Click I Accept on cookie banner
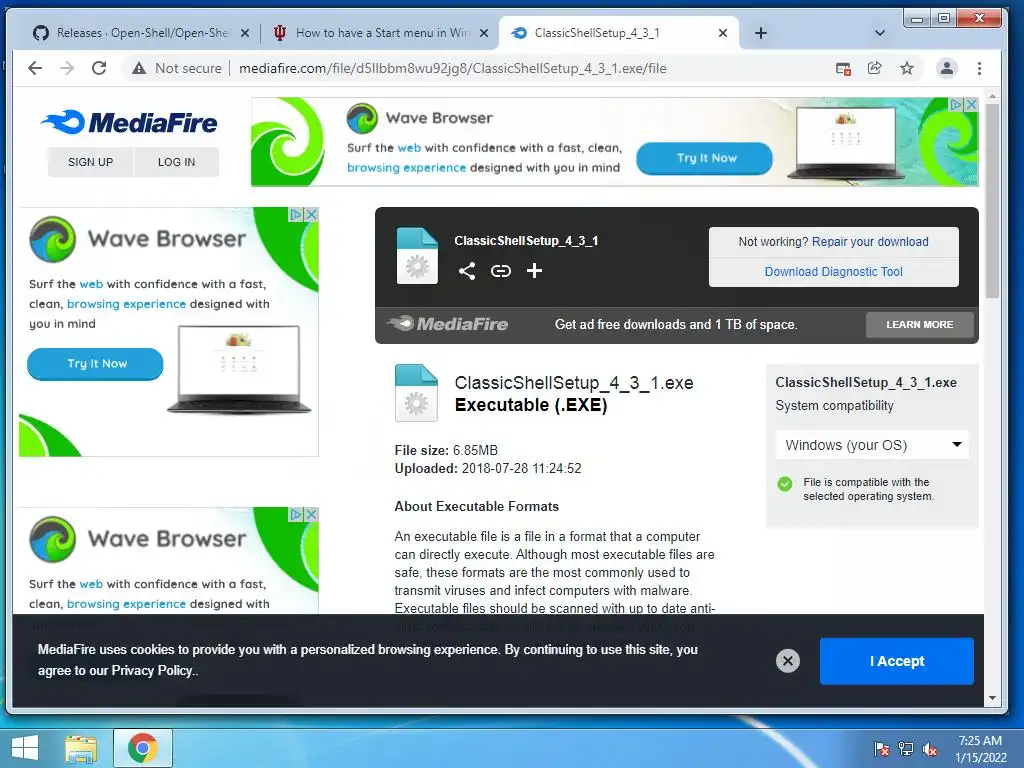The height and width of the screenshot is (768, 1024). click(x=897, y=661)
